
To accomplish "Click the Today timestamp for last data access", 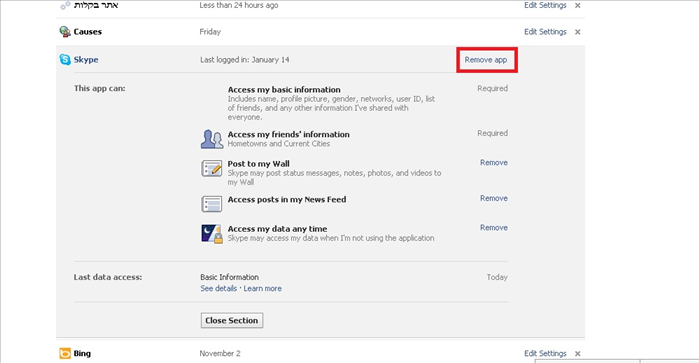I will point(497,277).
